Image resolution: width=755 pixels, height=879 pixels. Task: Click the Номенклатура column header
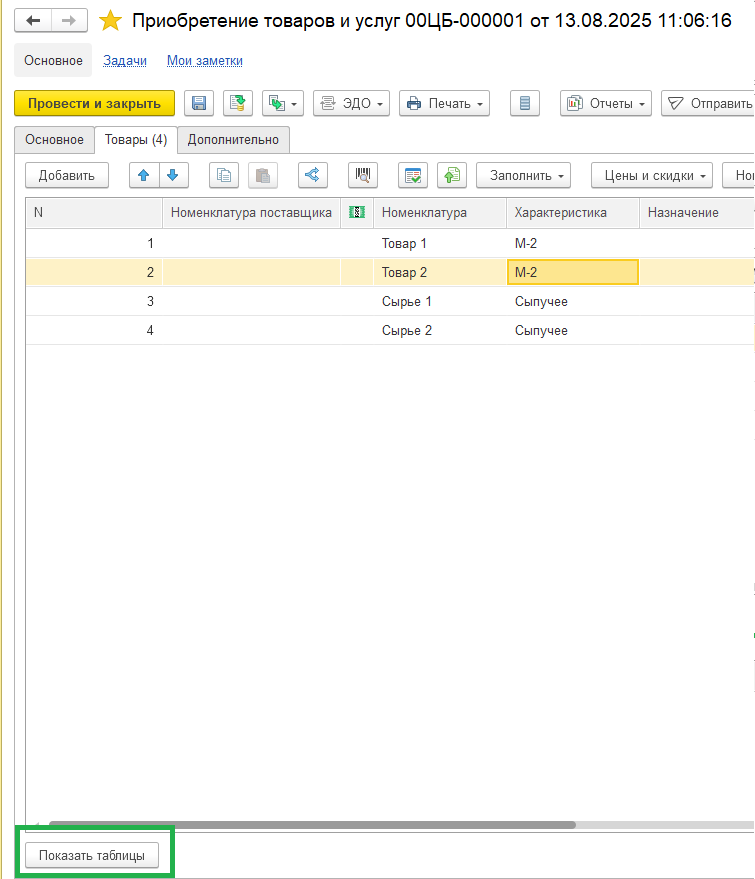[x=440, y=212]
